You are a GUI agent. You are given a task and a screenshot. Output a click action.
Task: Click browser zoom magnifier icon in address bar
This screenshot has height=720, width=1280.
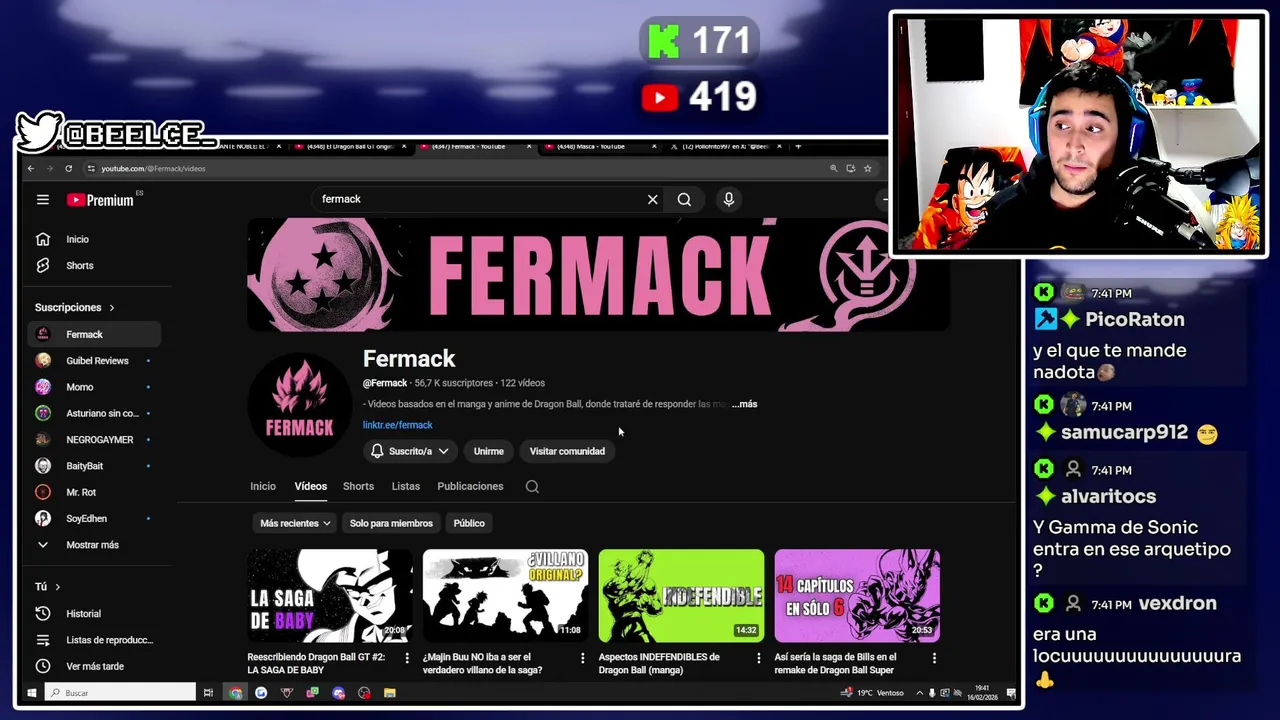pos(833,169)
